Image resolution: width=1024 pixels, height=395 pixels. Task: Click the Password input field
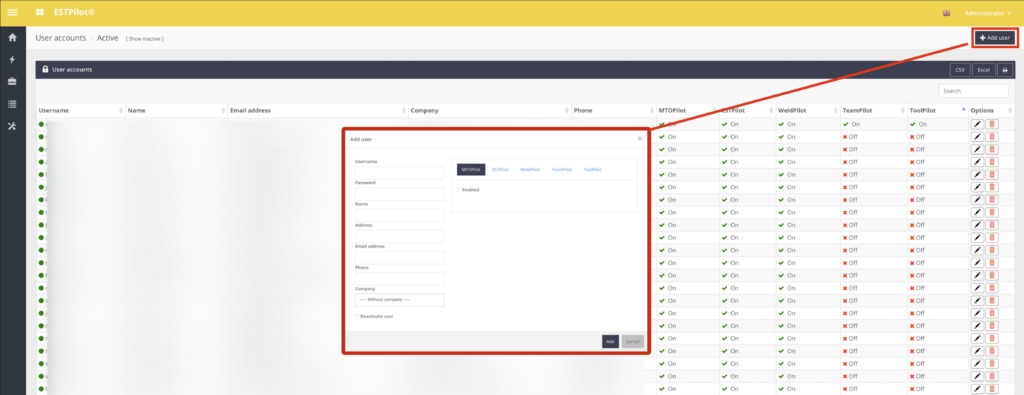pos(400,194)
